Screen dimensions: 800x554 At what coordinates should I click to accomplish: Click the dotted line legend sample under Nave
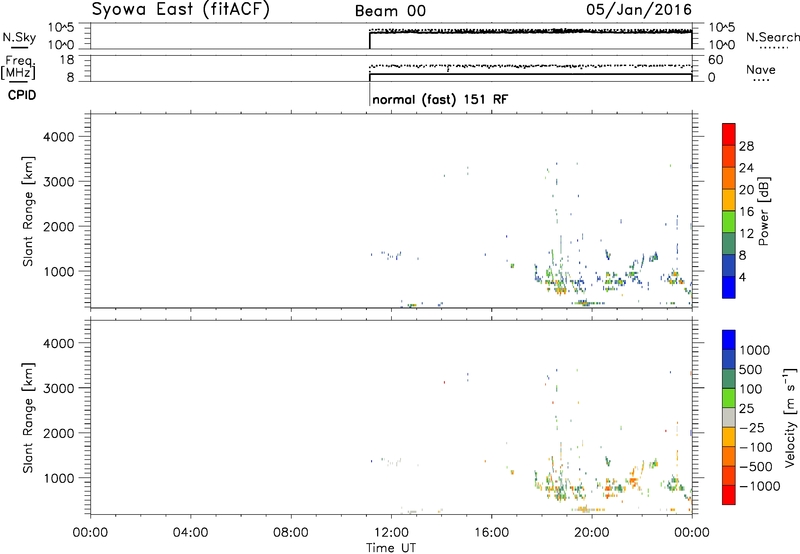point(761,81)
